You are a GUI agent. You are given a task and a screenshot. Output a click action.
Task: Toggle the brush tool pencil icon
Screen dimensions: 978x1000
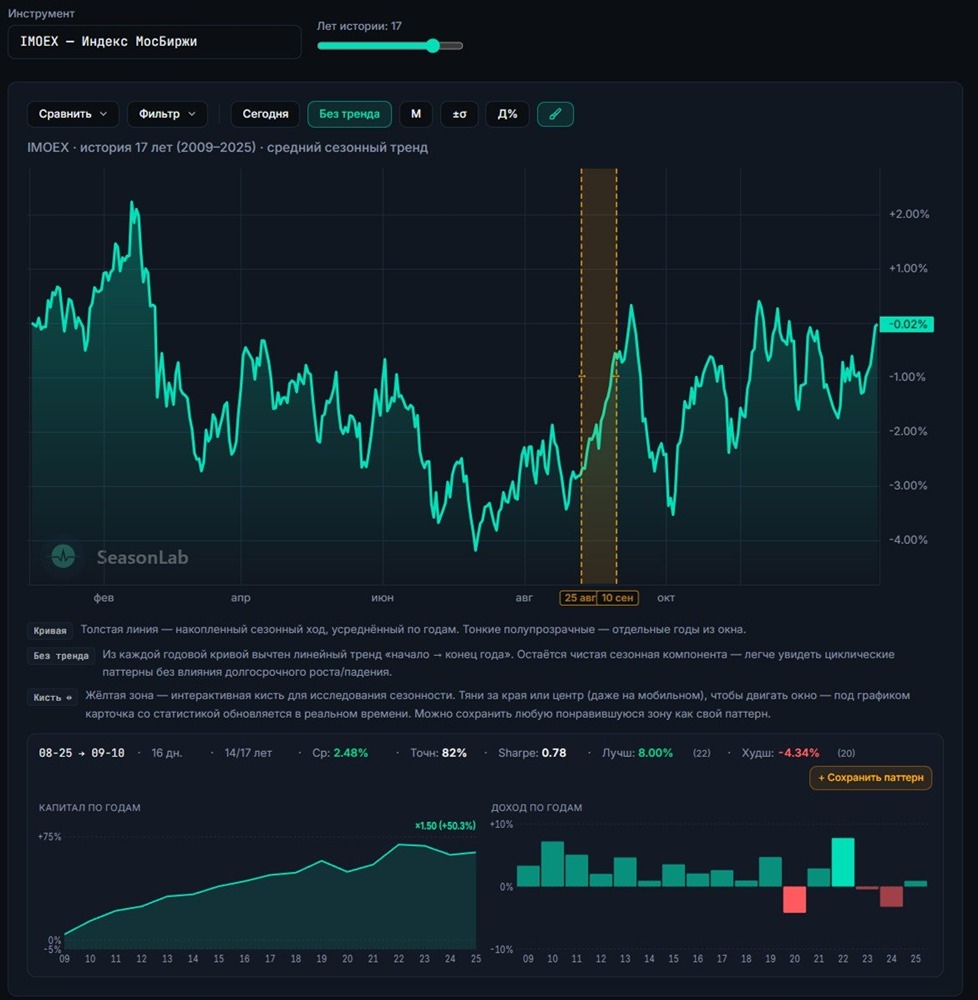(555, 114)
